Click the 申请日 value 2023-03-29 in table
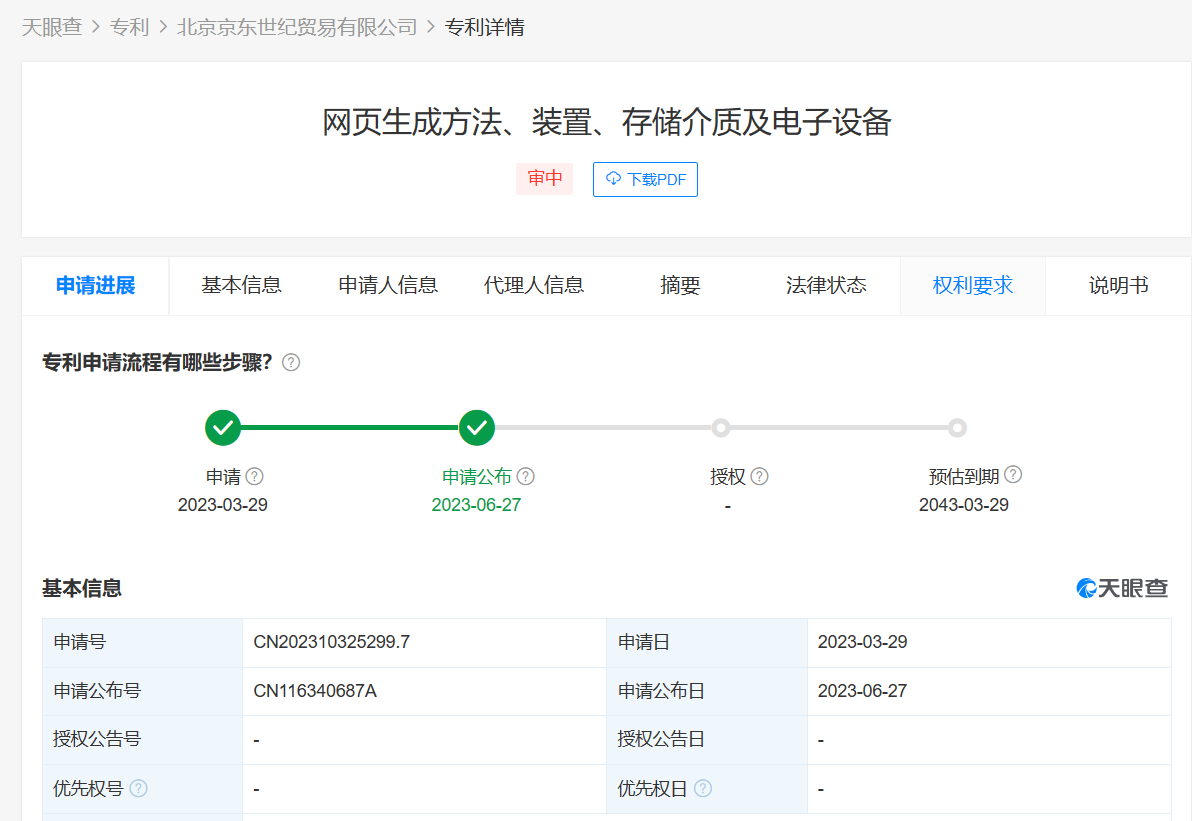This screenshot has height=821, width=1192. pos(862,642)
